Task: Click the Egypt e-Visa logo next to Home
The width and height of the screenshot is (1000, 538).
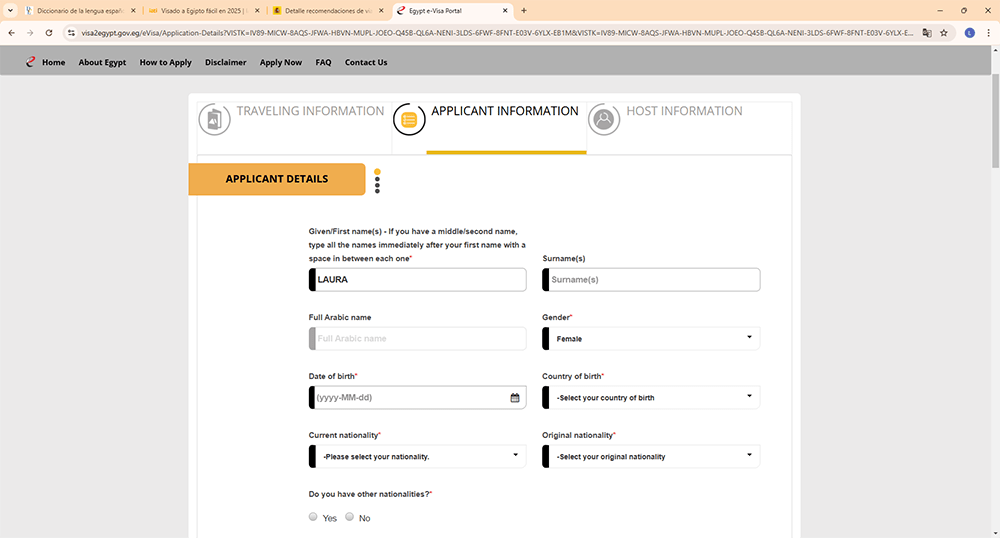Action: 31,62
